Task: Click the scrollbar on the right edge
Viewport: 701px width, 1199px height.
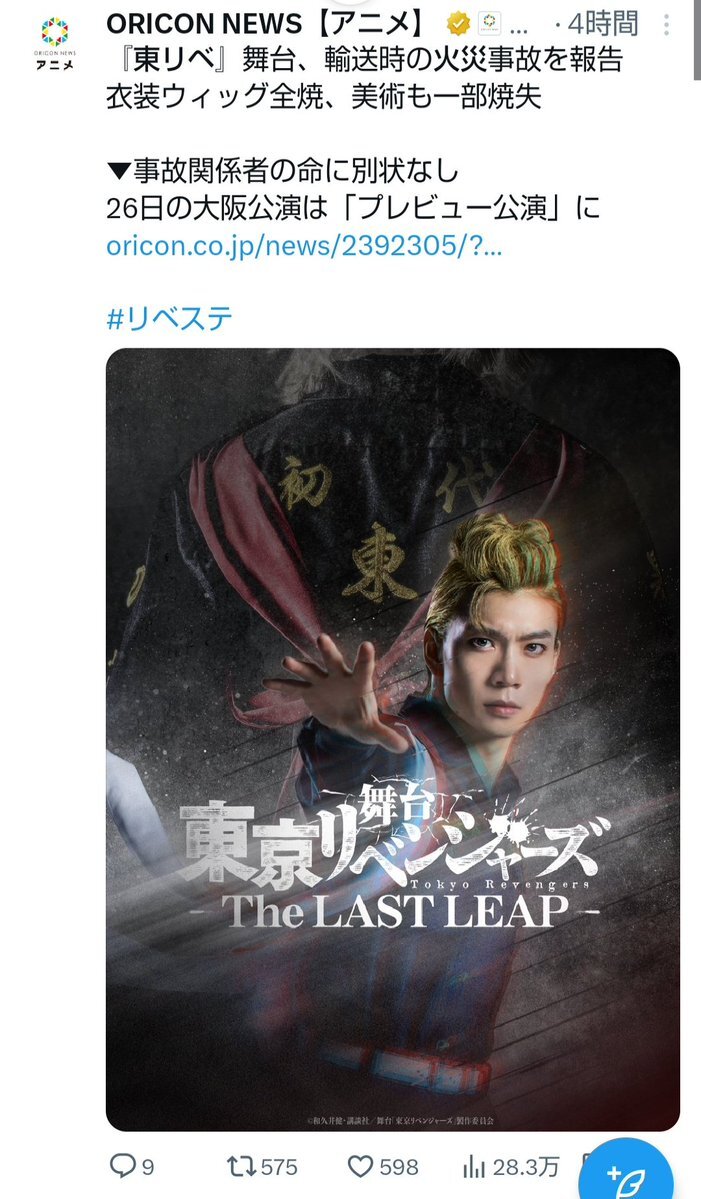Action: pyautogui.click(x=697, y=38)
